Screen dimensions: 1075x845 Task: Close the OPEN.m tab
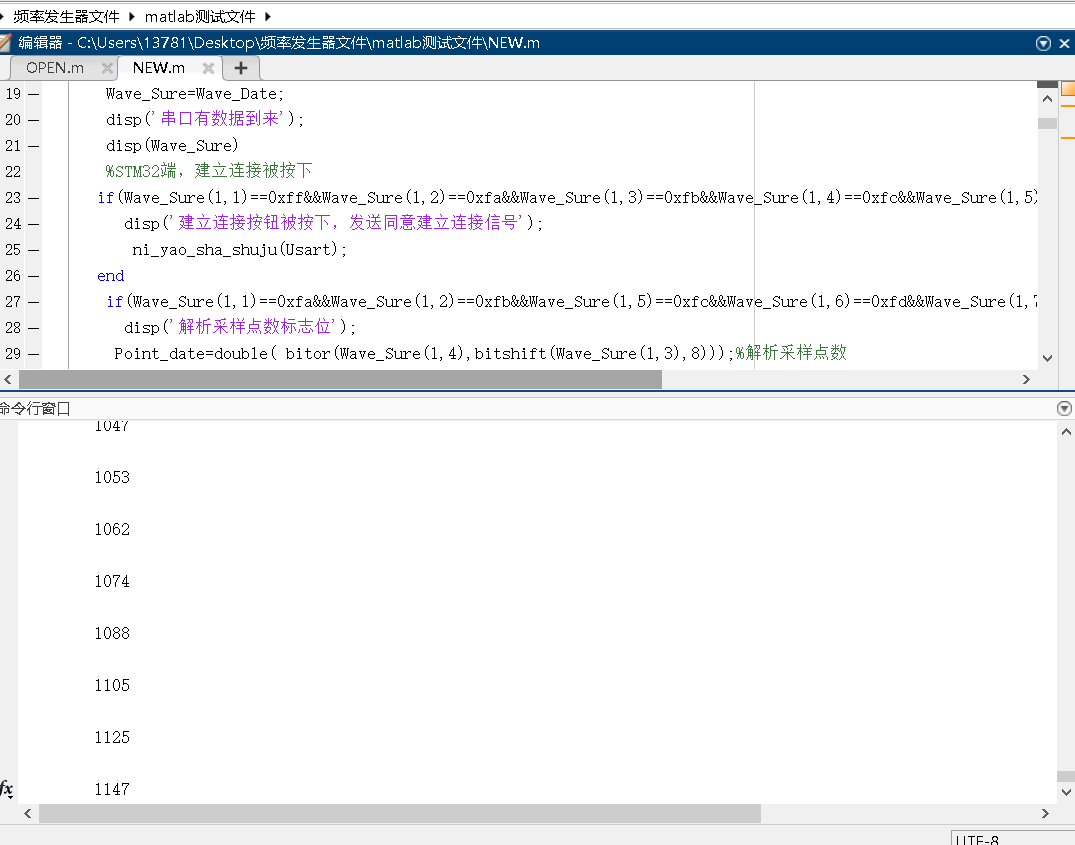point(107,68)
